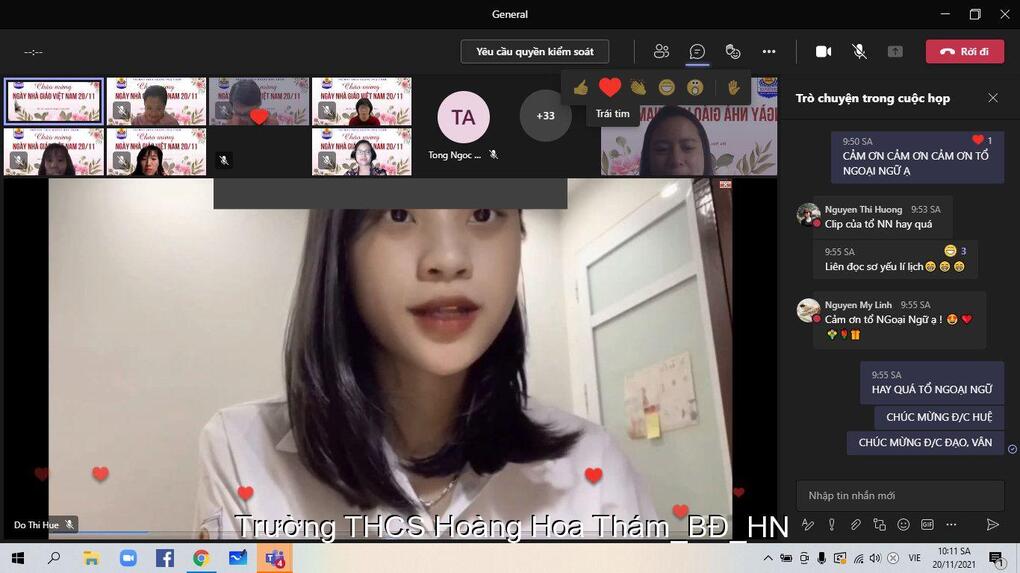Leave the meeting with Rời đi button

tap(965, 51)
